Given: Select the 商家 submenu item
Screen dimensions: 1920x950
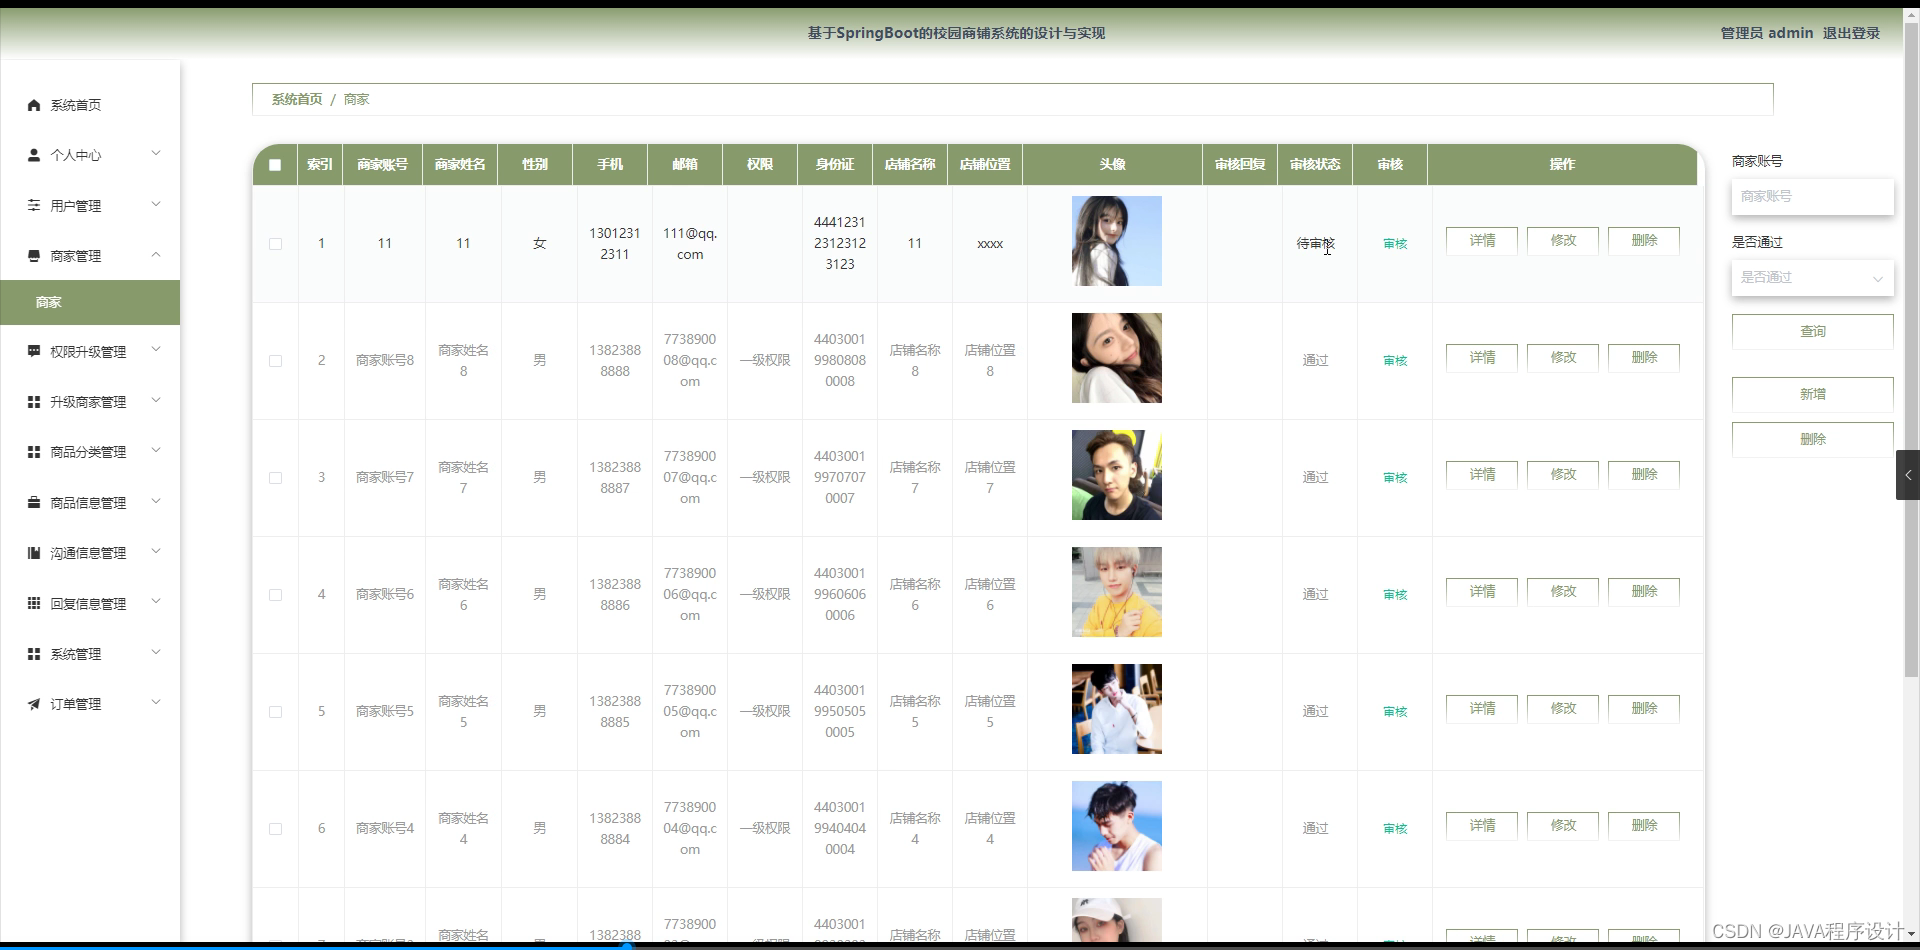Looking at the screenshot, I should (x=90, y=302).
